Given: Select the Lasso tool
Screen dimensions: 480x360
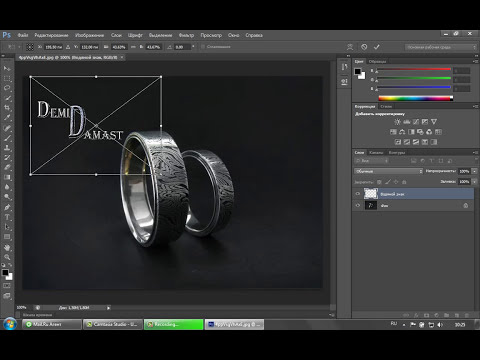Looking at the screenshot, I should click(7, 88).
